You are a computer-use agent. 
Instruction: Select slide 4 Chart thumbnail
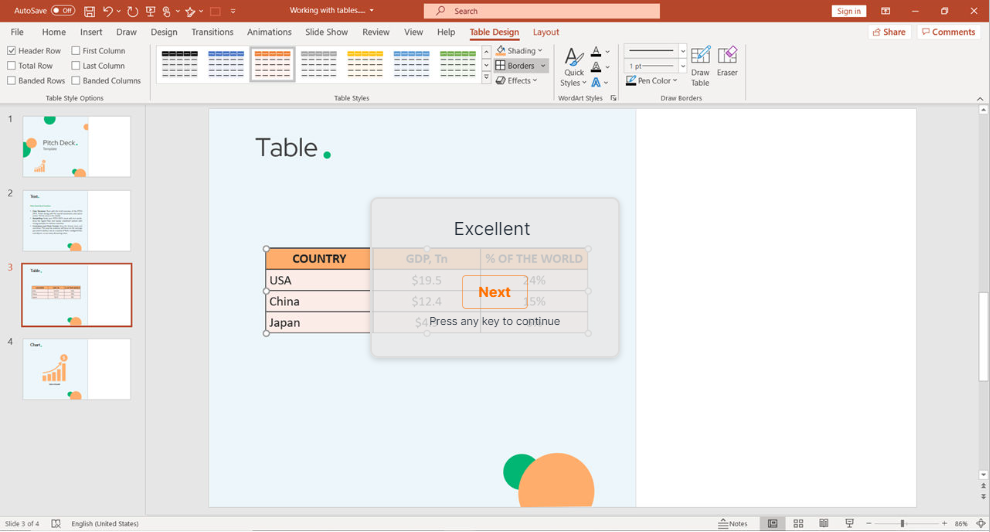(x=76, y=369)
